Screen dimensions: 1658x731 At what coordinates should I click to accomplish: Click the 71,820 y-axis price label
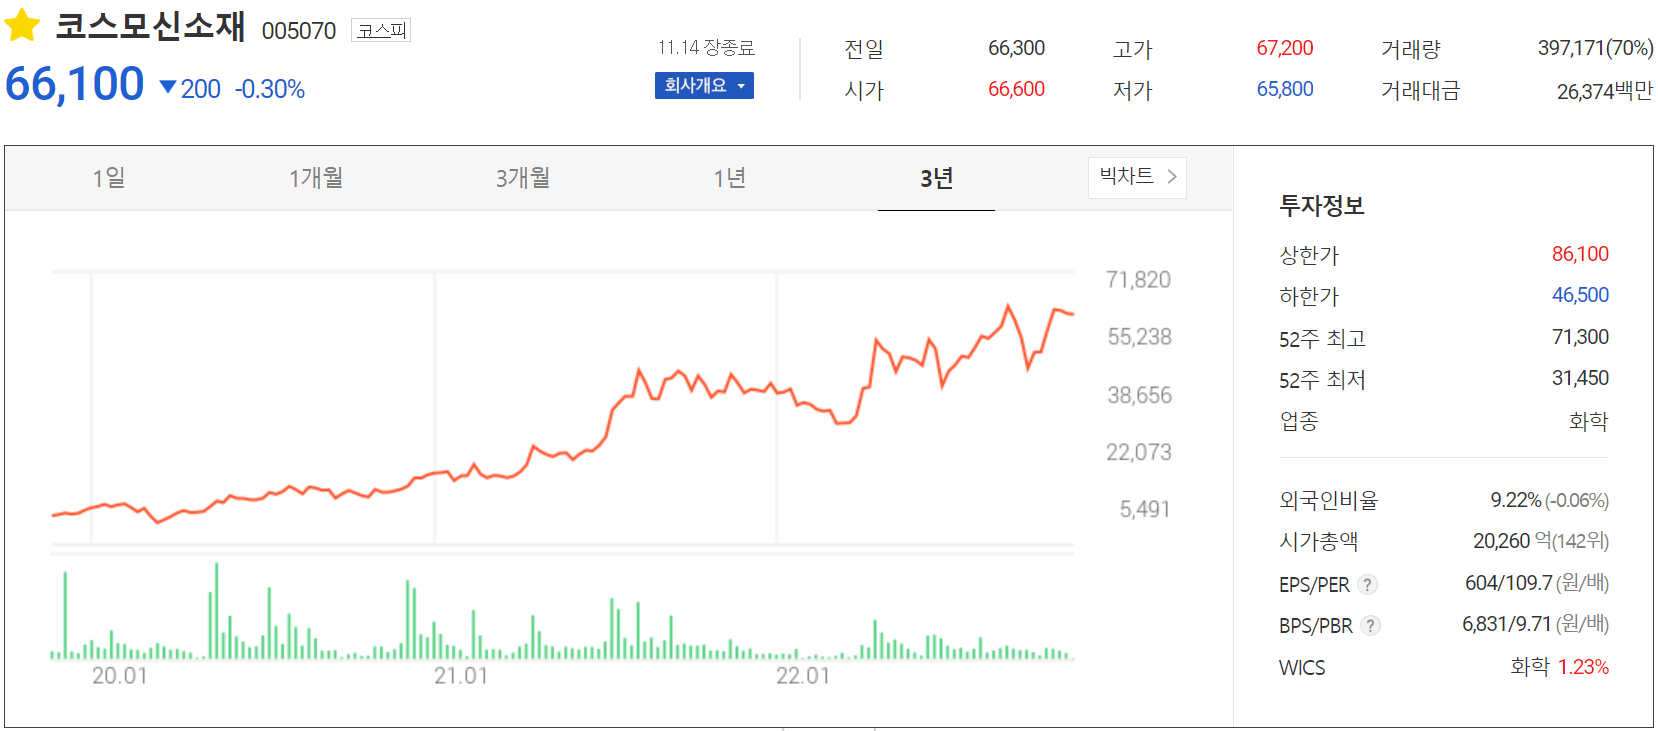1138,280
